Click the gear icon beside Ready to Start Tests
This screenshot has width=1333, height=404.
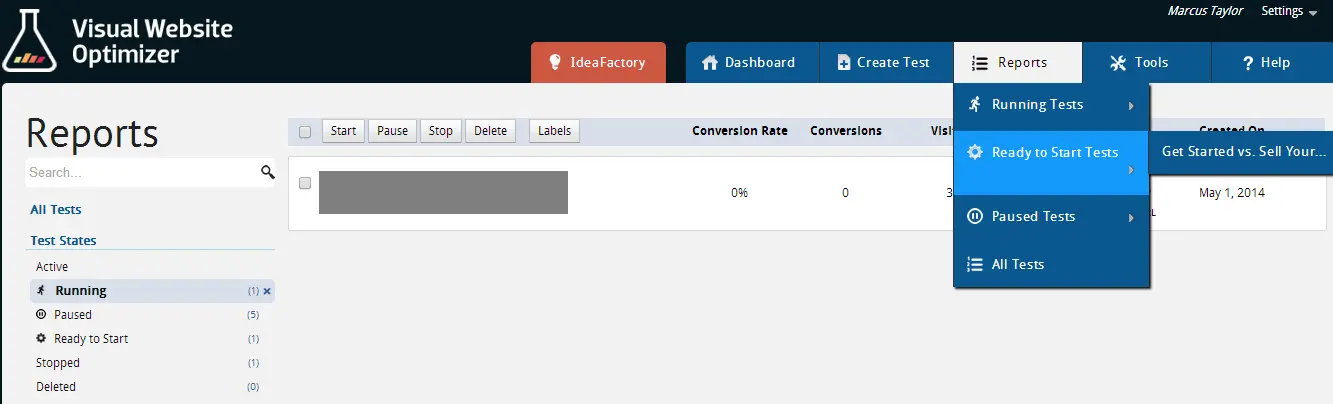click(x=974, y=152)
